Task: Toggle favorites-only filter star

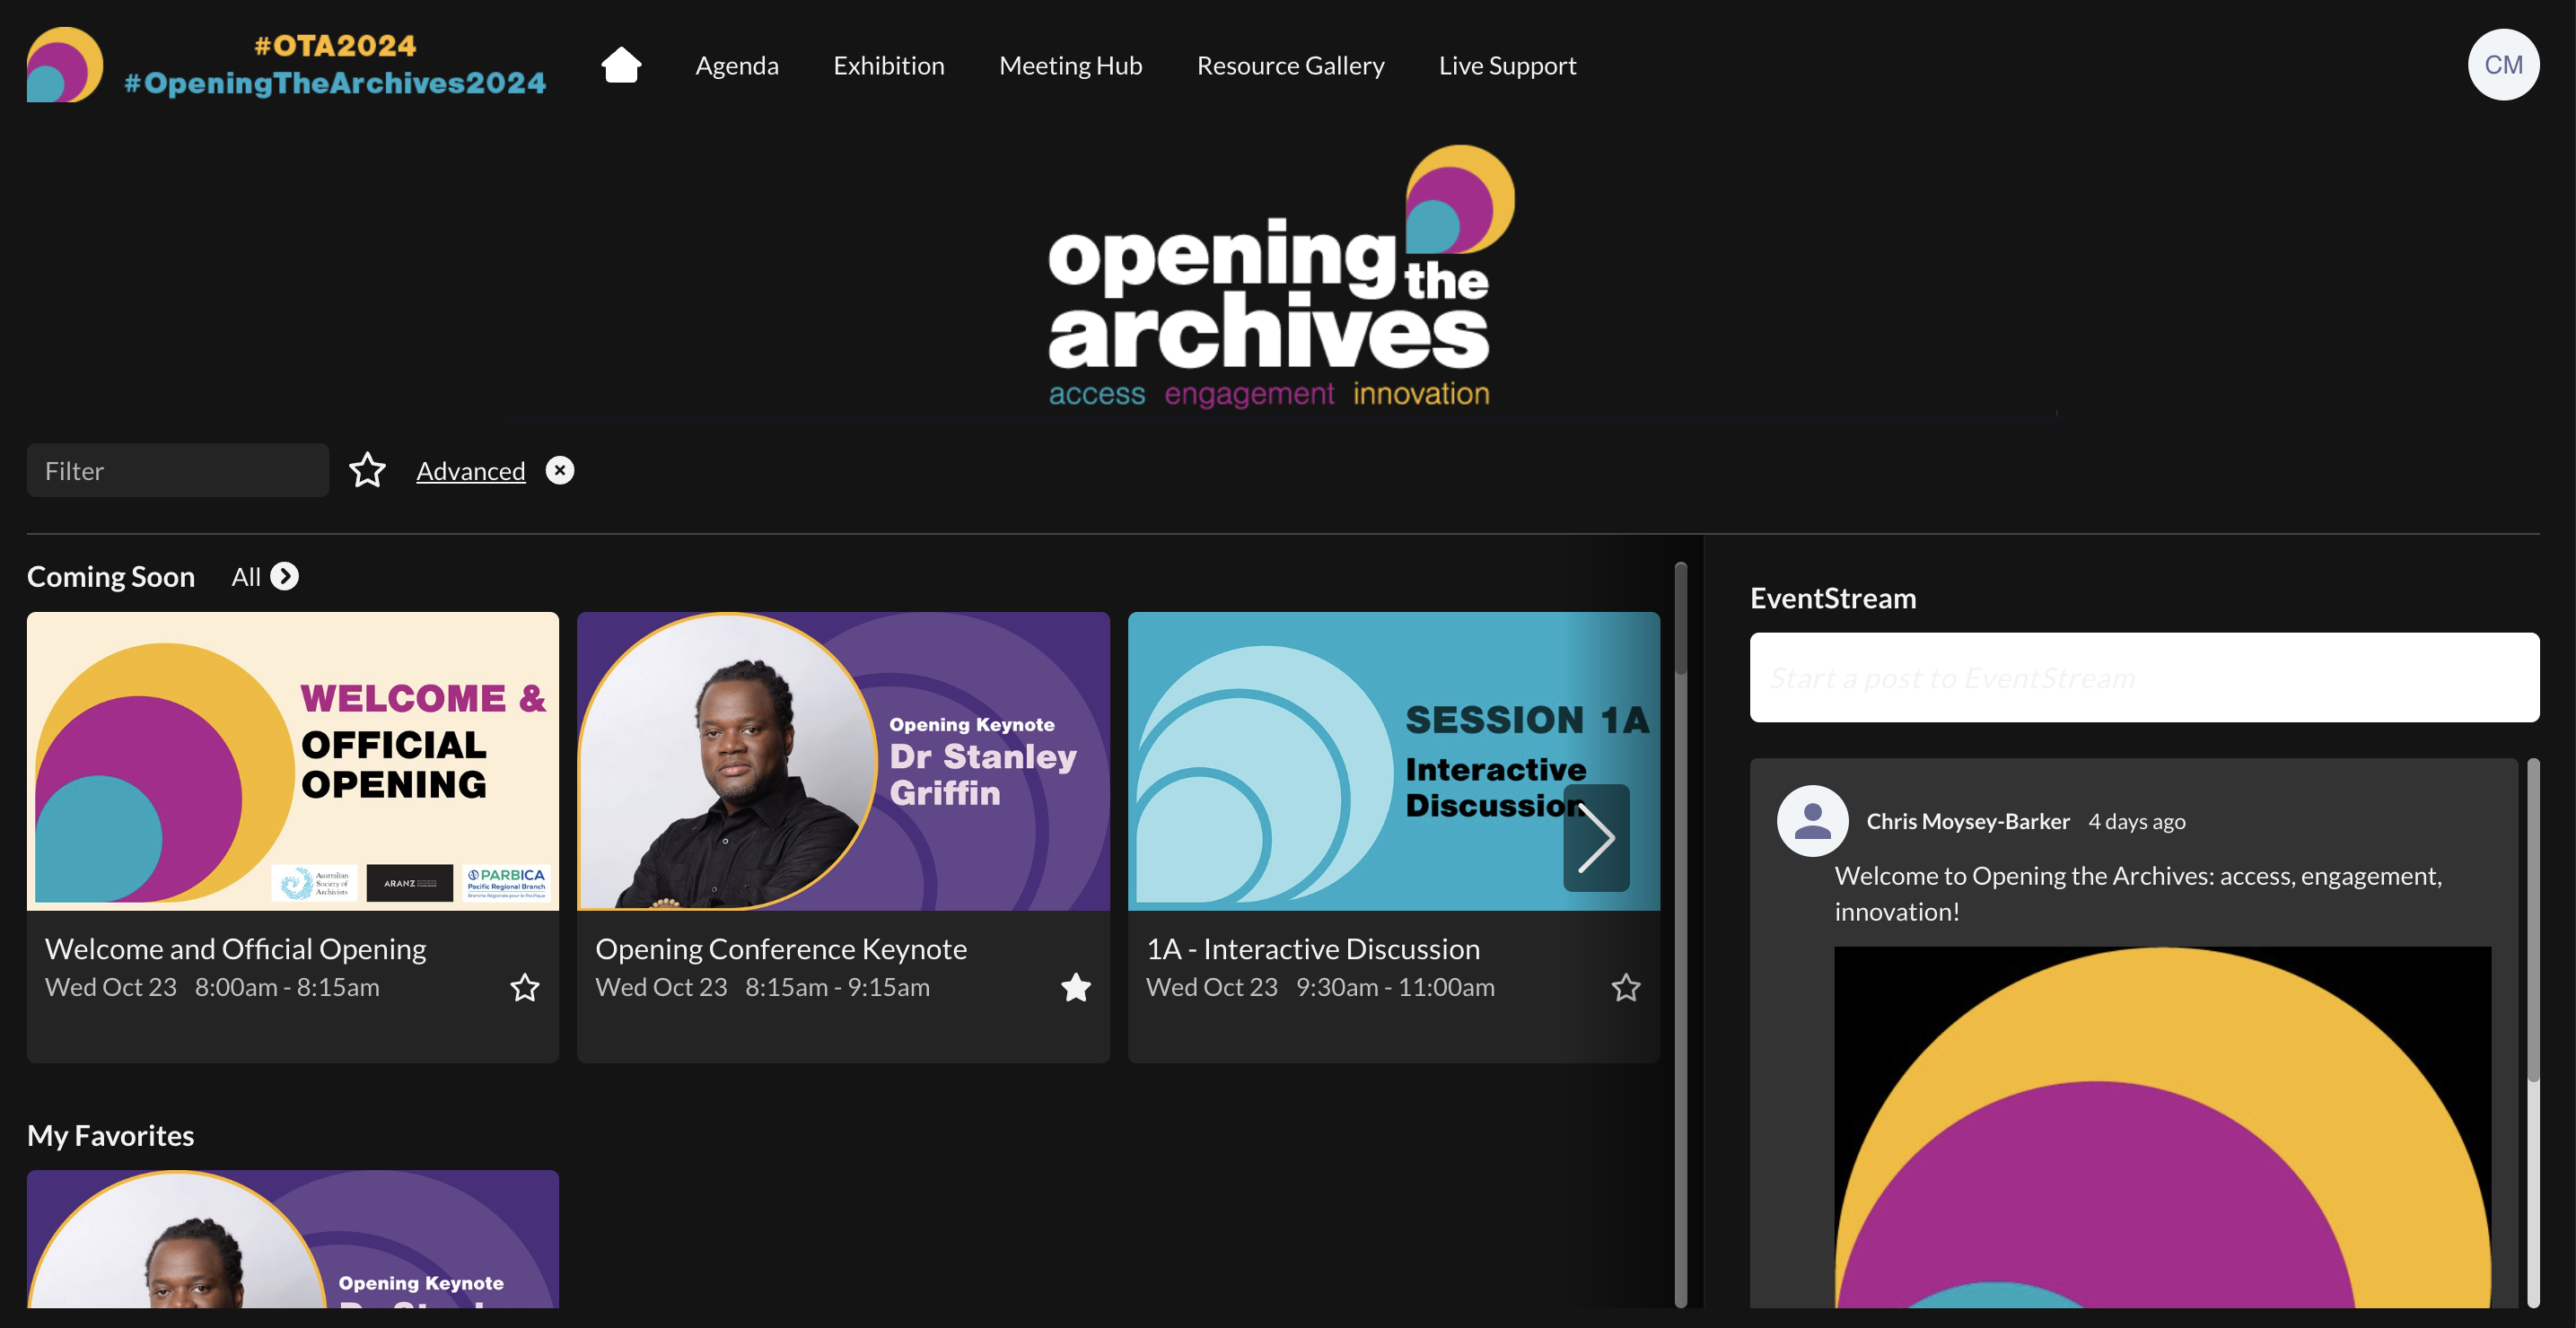Action: [367, 470]
